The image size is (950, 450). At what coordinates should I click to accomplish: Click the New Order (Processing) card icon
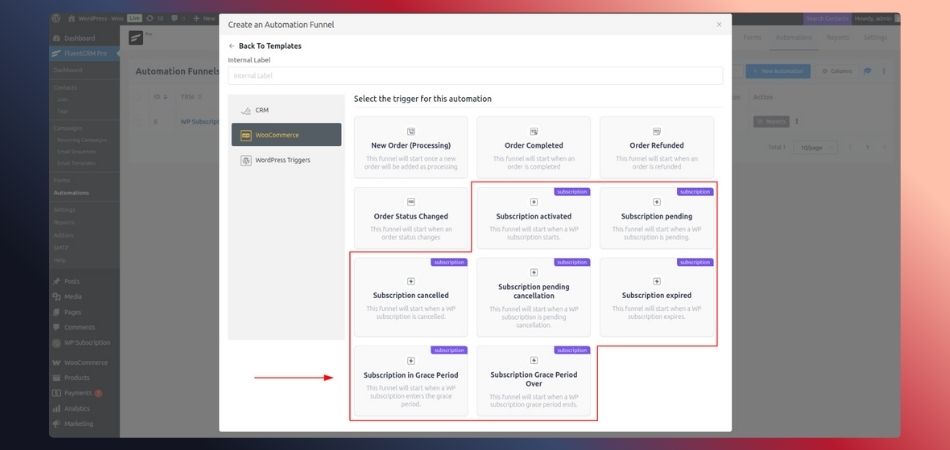coord(411,131)
